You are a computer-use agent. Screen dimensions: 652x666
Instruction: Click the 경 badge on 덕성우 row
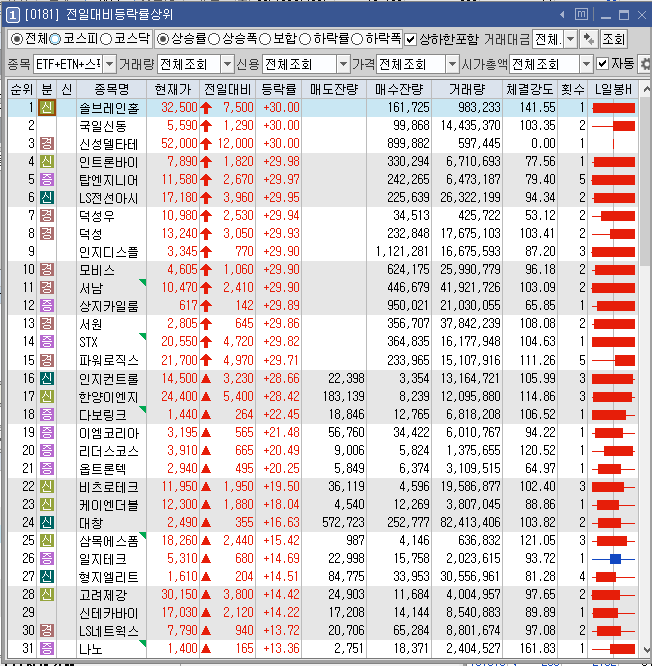point(47,215)
